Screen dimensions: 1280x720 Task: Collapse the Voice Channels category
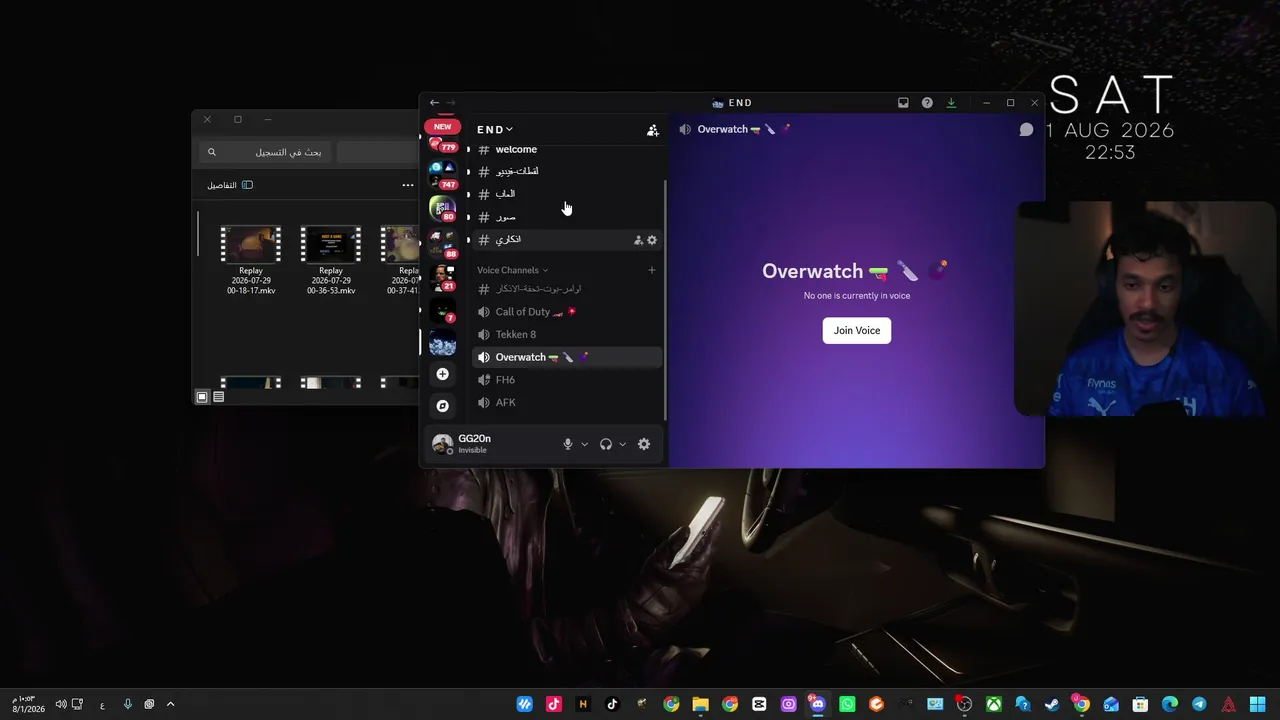click(512, 270)
